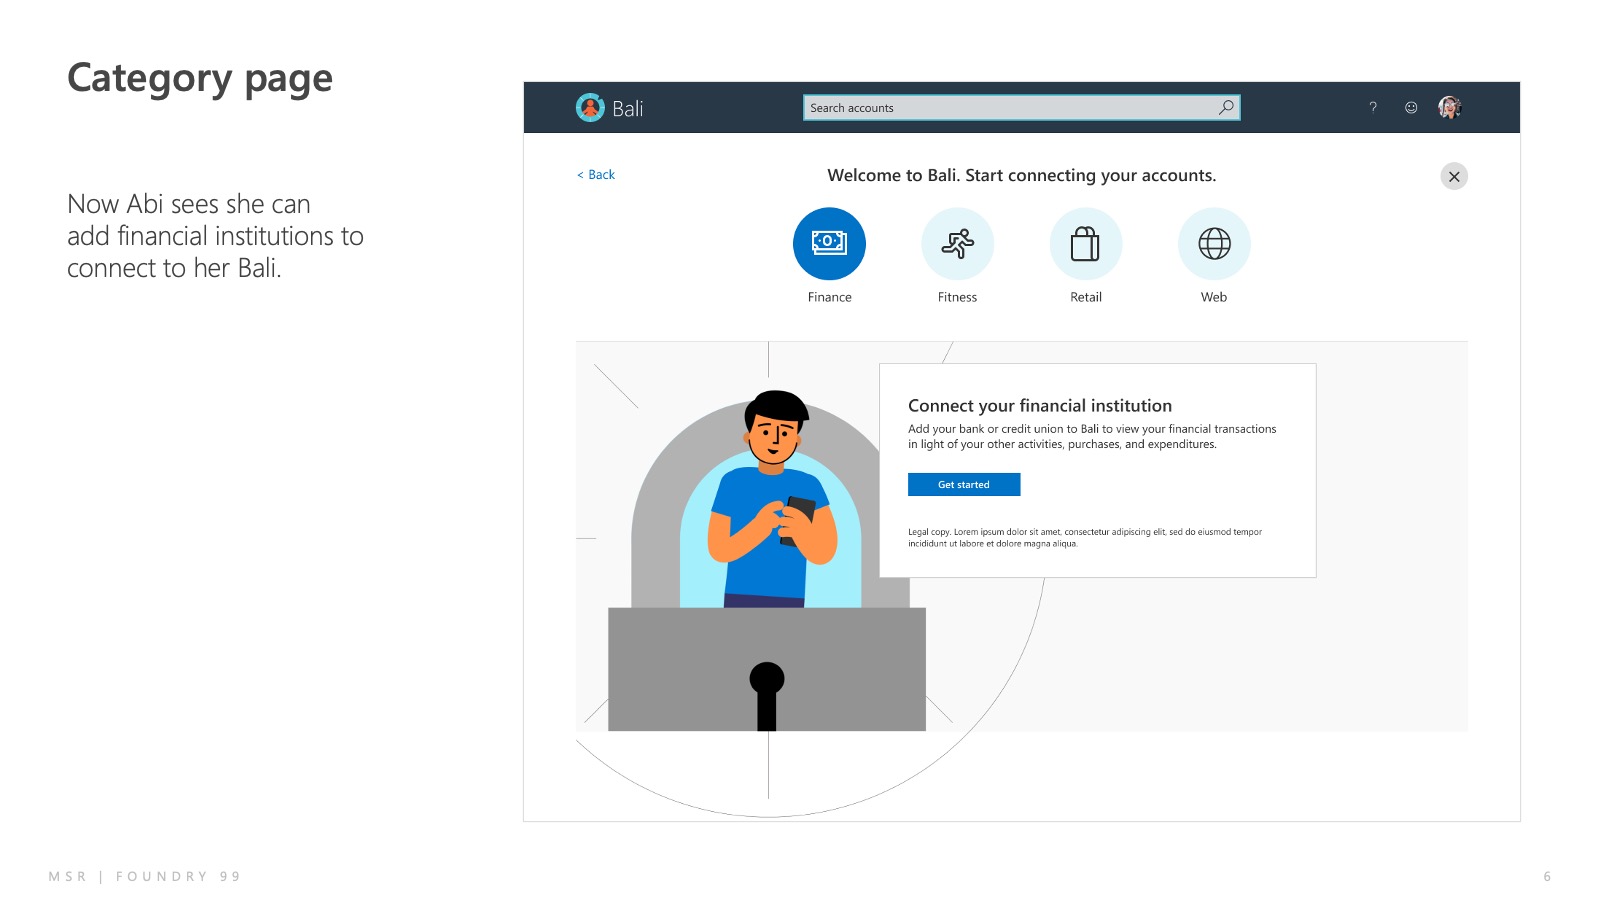Click the magnifier search icon
The width and height of the screenshot is (1600, 900).
point(1226,107)
